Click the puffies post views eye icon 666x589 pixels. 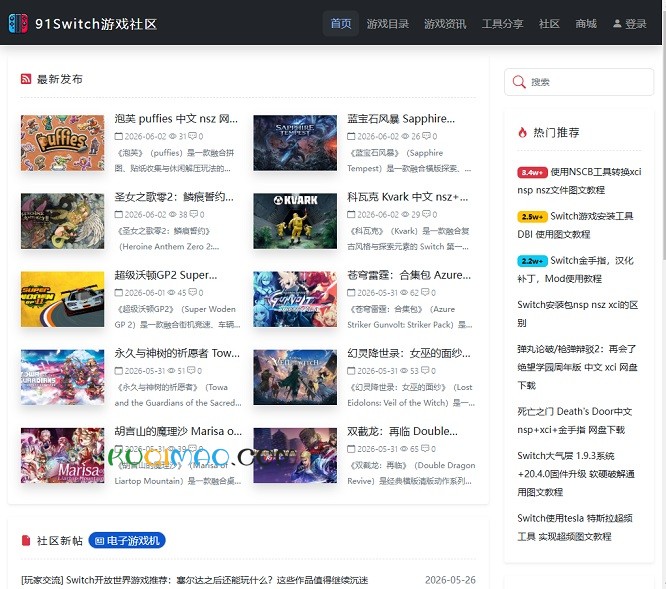click(x=172, y=136)
